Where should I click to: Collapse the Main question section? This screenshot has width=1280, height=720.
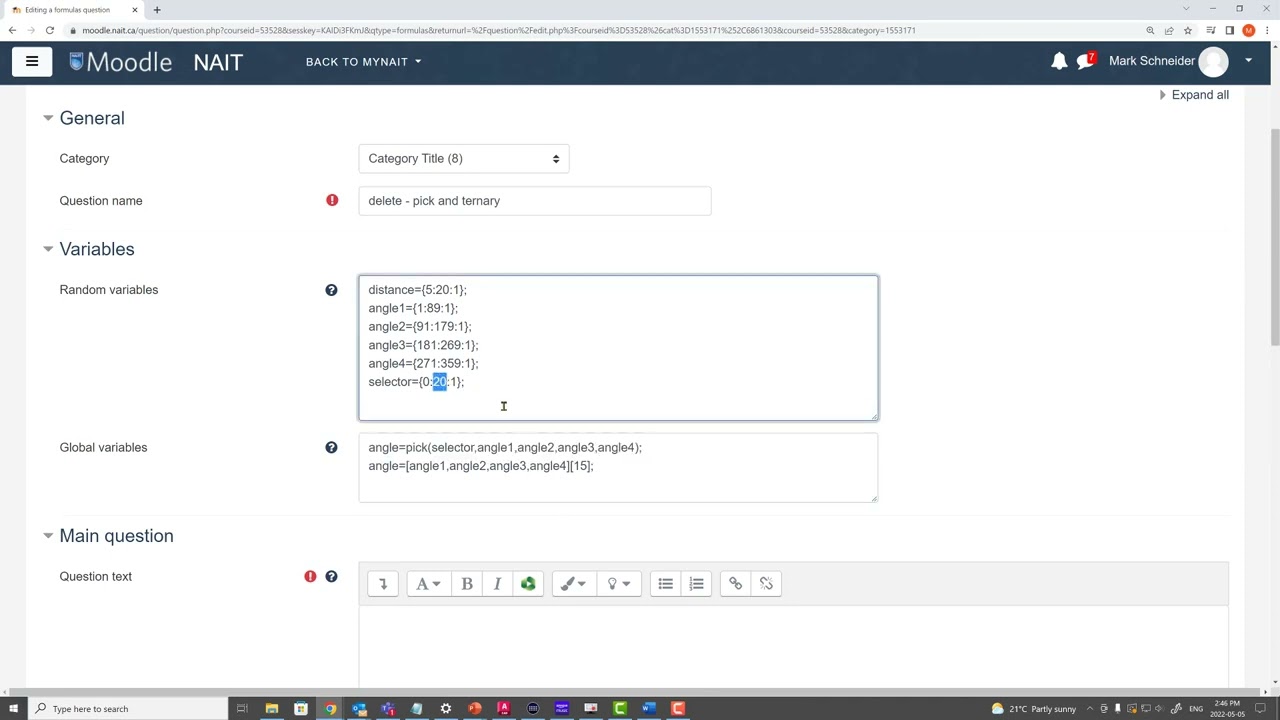pos(48,536)
